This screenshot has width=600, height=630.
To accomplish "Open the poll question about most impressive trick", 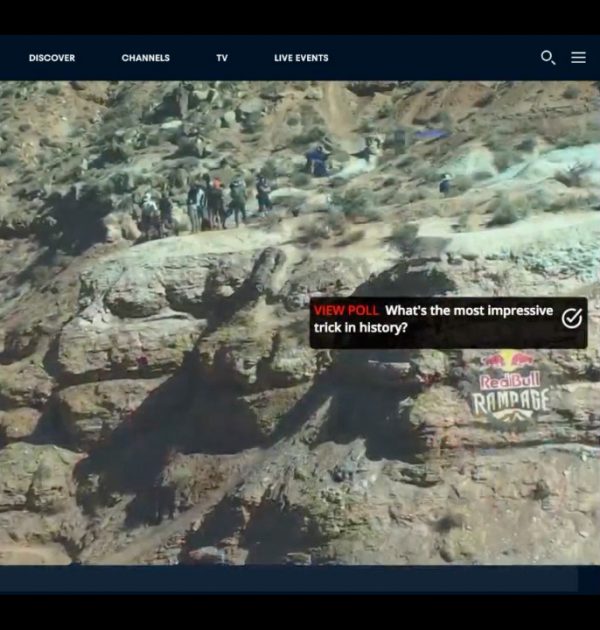I will tap(433, 319).
